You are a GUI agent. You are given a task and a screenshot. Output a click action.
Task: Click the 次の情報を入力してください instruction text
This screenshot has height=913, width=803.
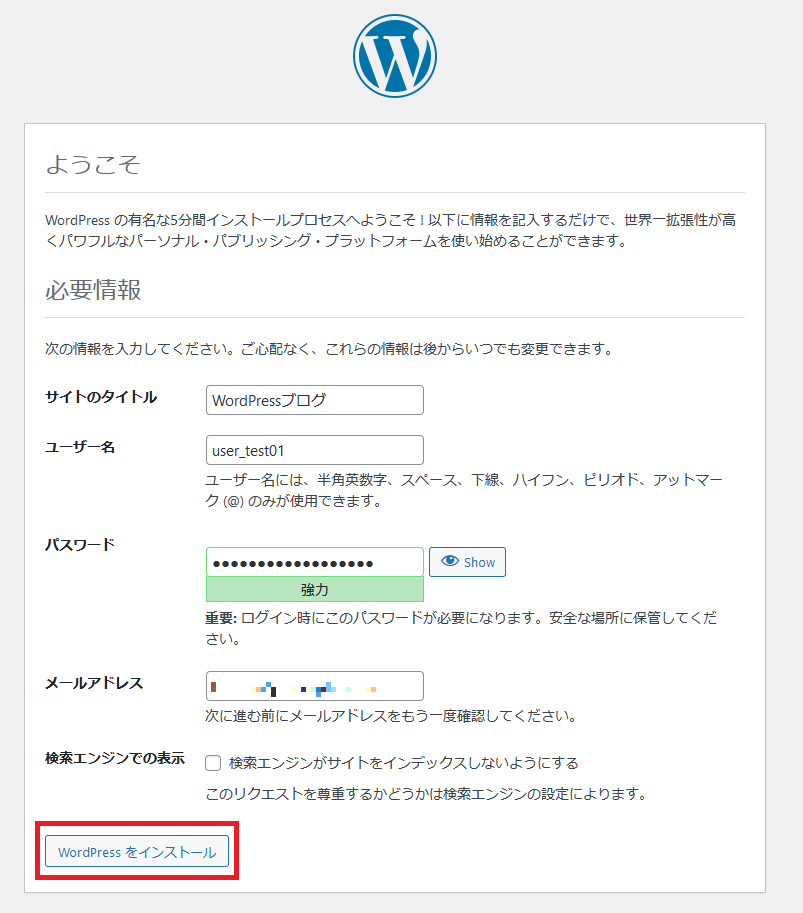(x=329, y=349)
